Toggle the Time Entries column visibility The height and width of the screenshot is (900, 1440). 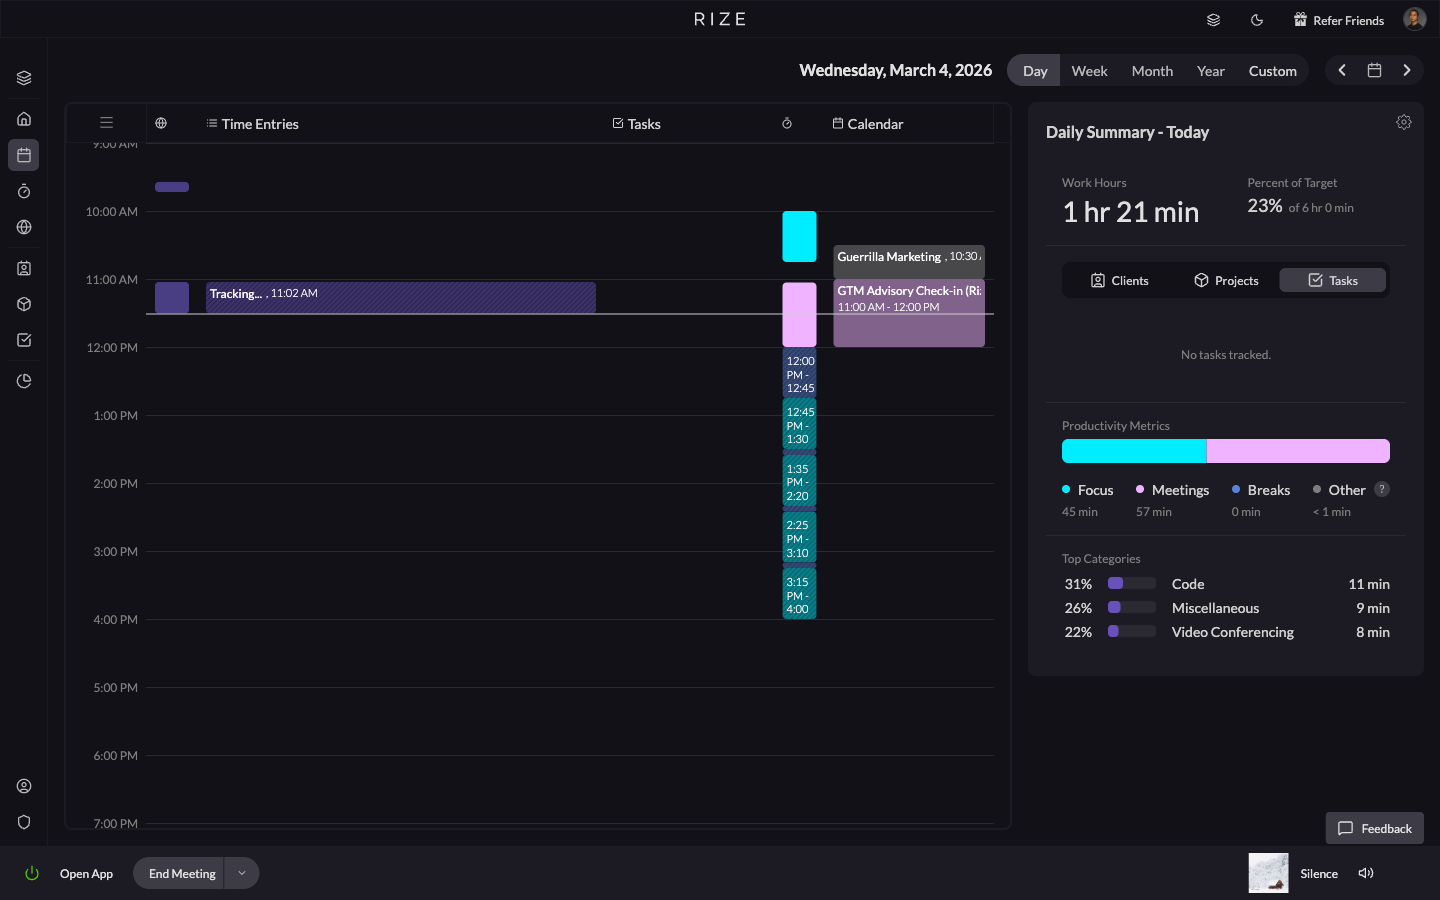pos(252,123)
